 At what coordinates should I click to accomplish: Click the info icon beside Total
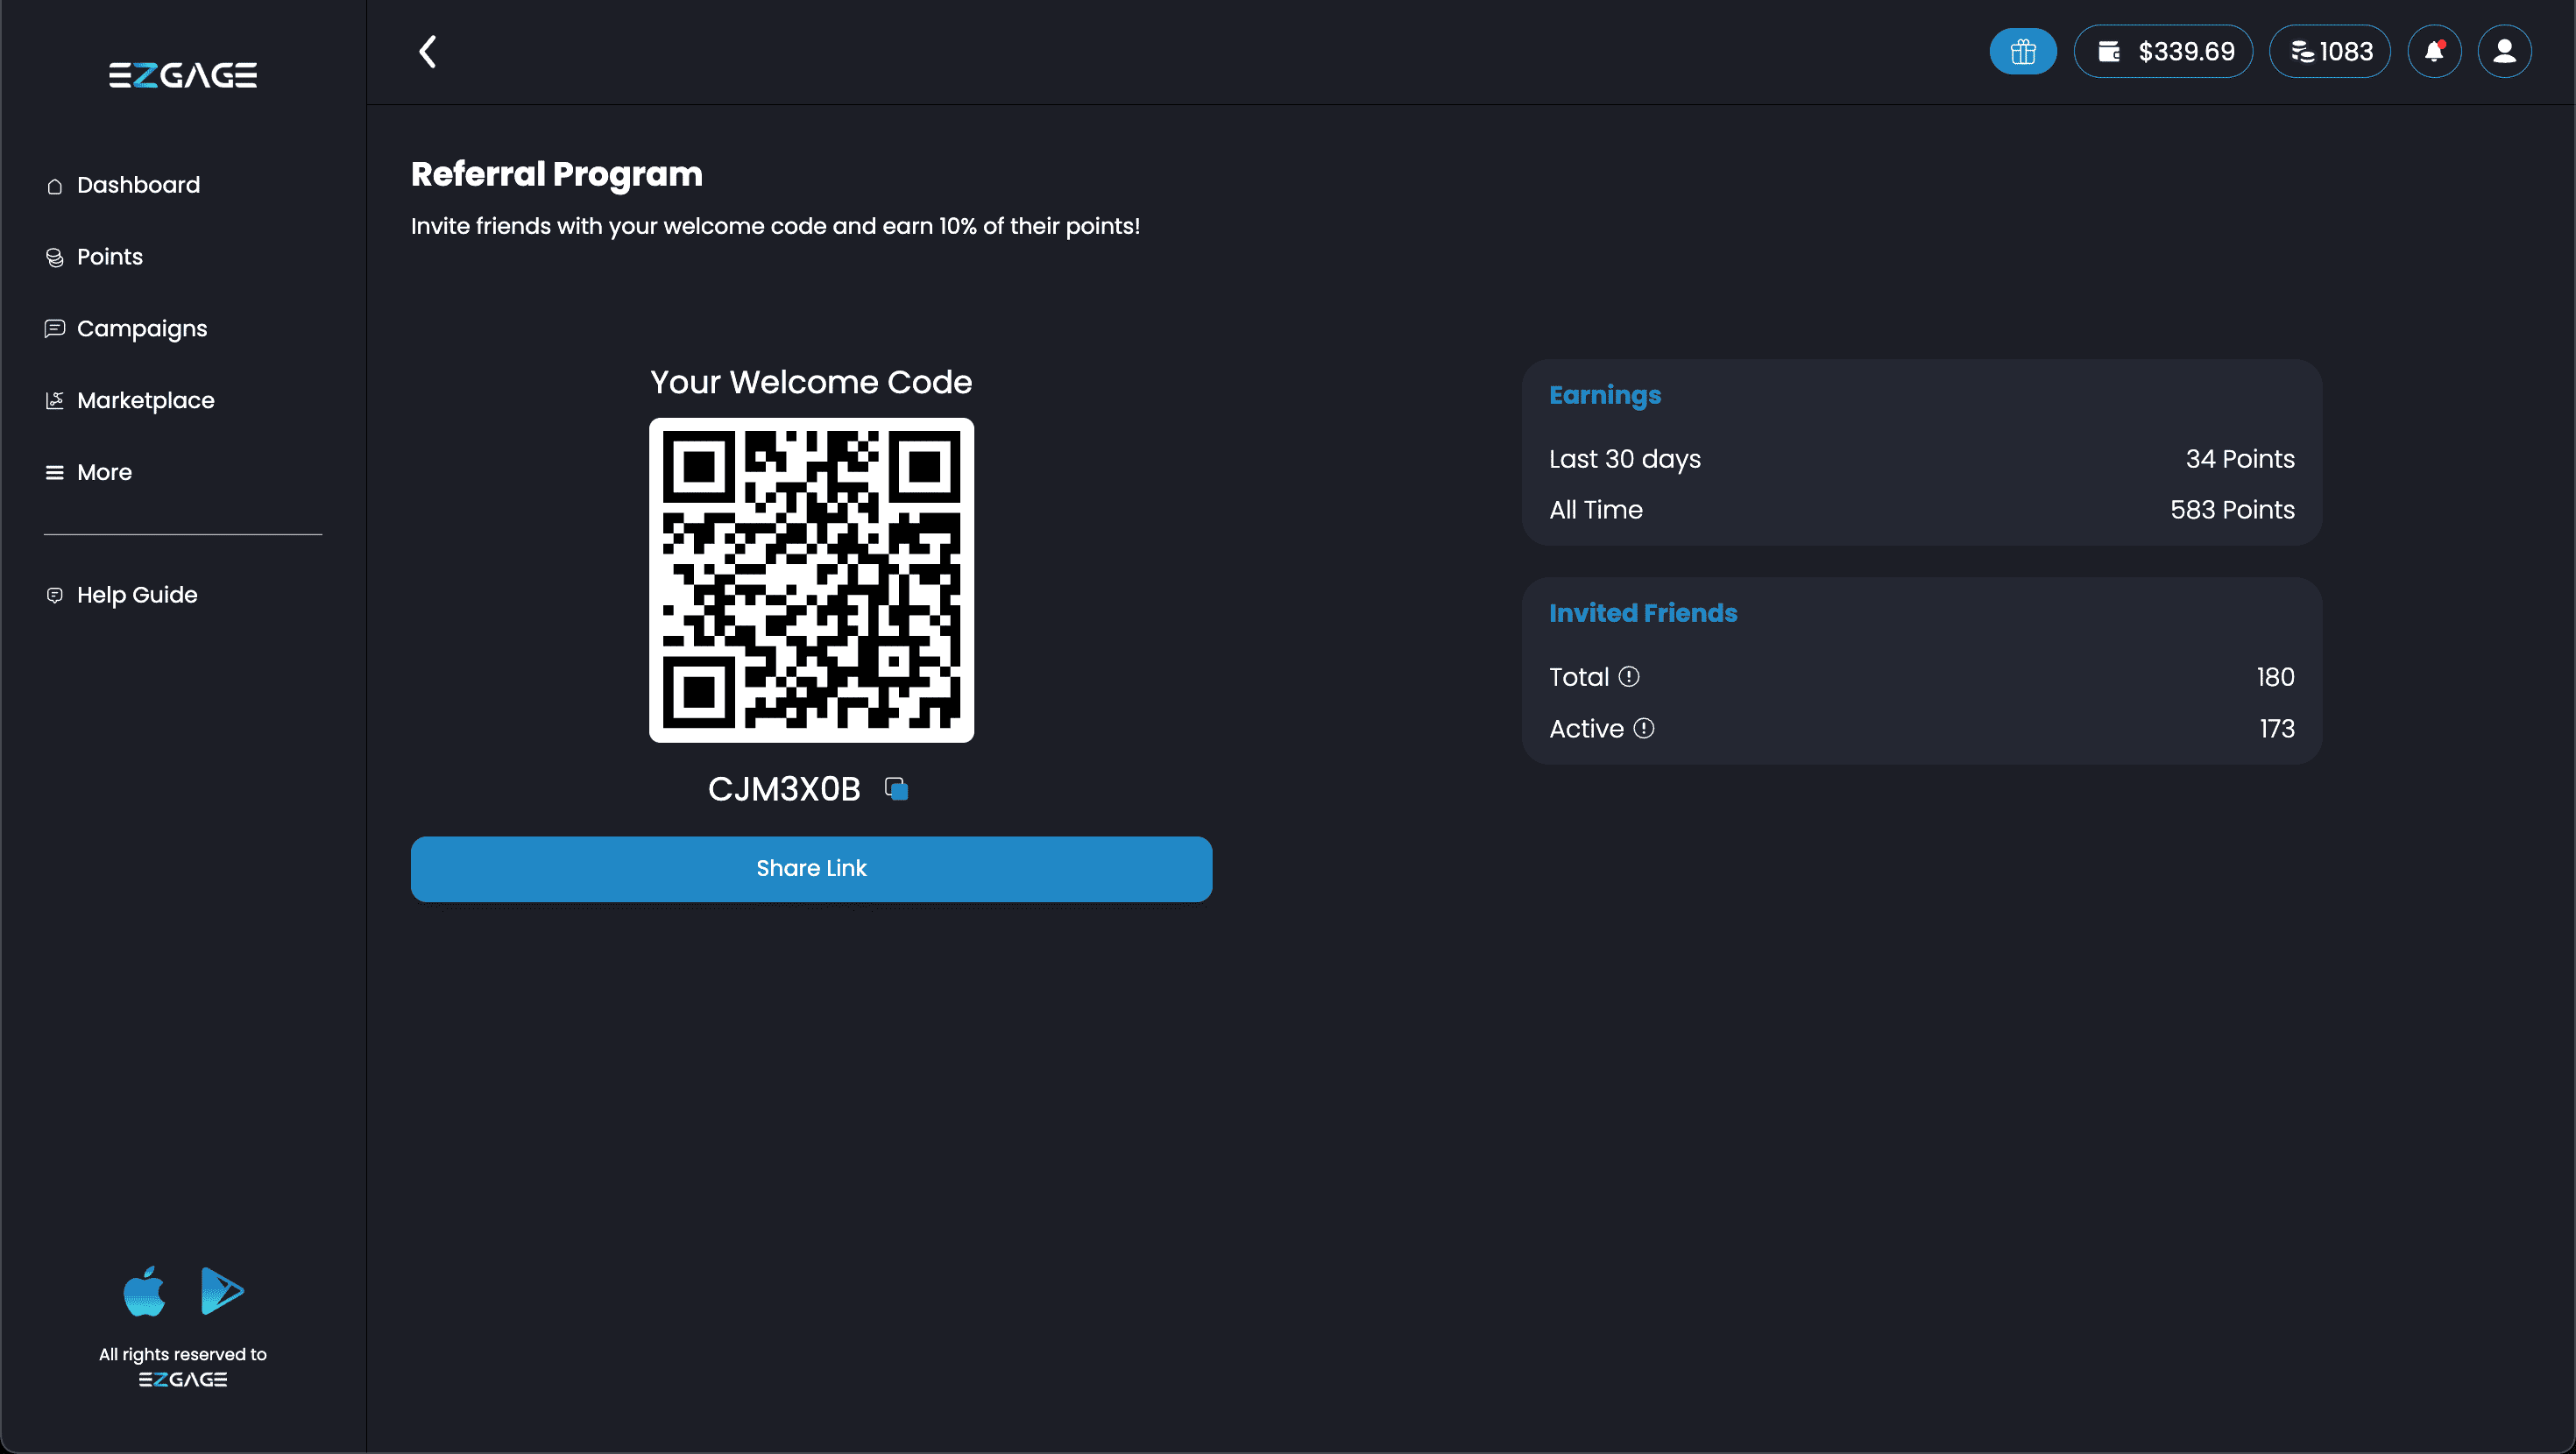[x=1629, y=677]
